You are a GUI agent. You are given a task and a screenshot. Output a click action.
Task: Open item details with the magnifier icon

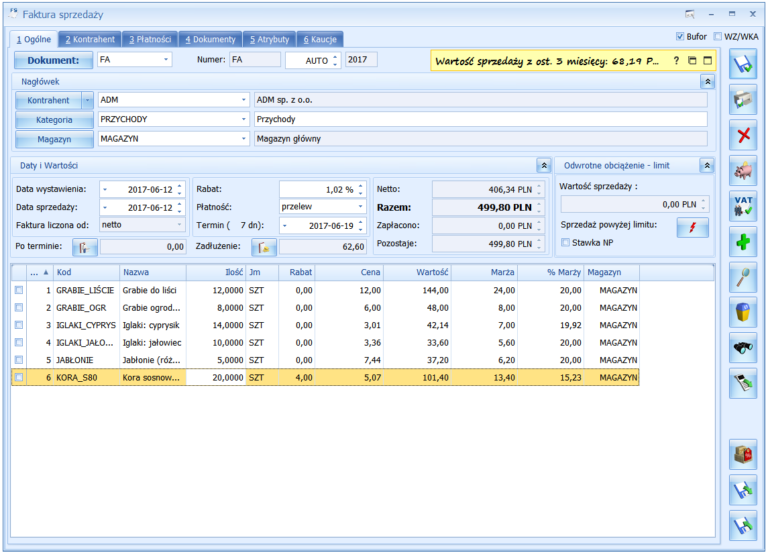click(743, 277)
